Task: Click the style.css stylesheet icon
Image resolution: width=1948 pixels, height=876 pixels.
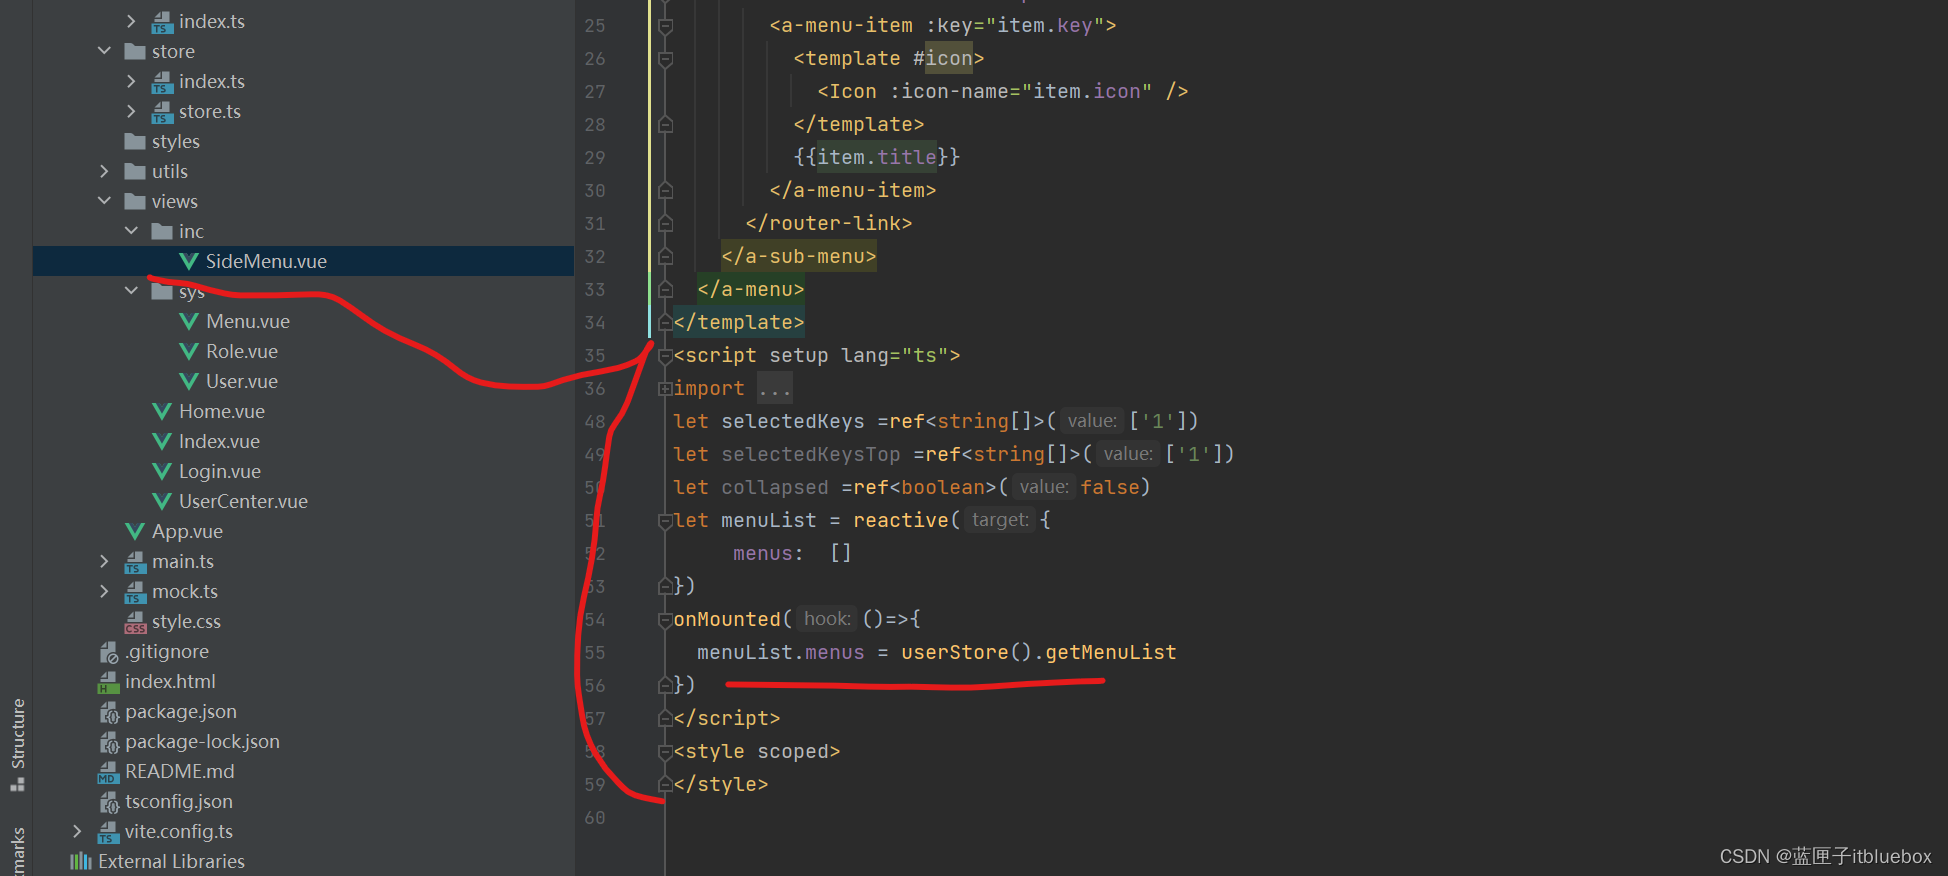Action: tap(134, 622)
